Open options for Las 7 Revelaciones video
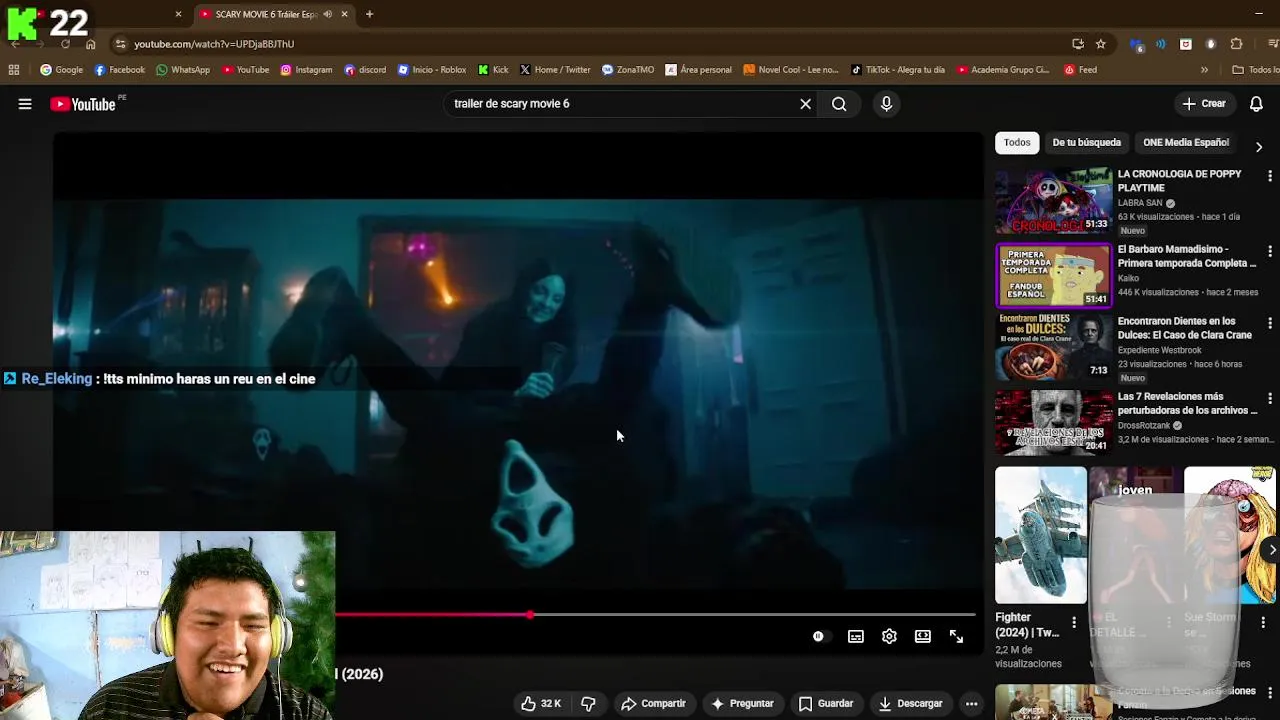The image size is (1280, 720). coord(1270,398)
